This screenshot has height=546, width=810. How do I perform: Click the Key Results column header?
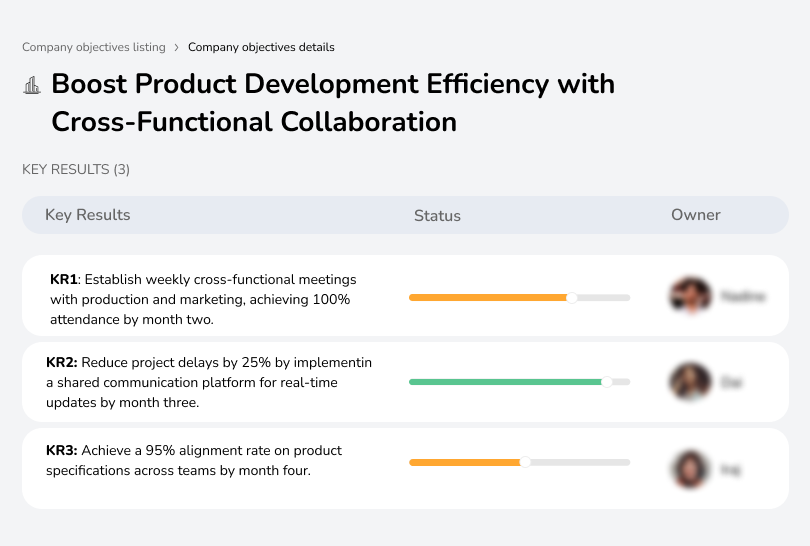coord(88,215)
